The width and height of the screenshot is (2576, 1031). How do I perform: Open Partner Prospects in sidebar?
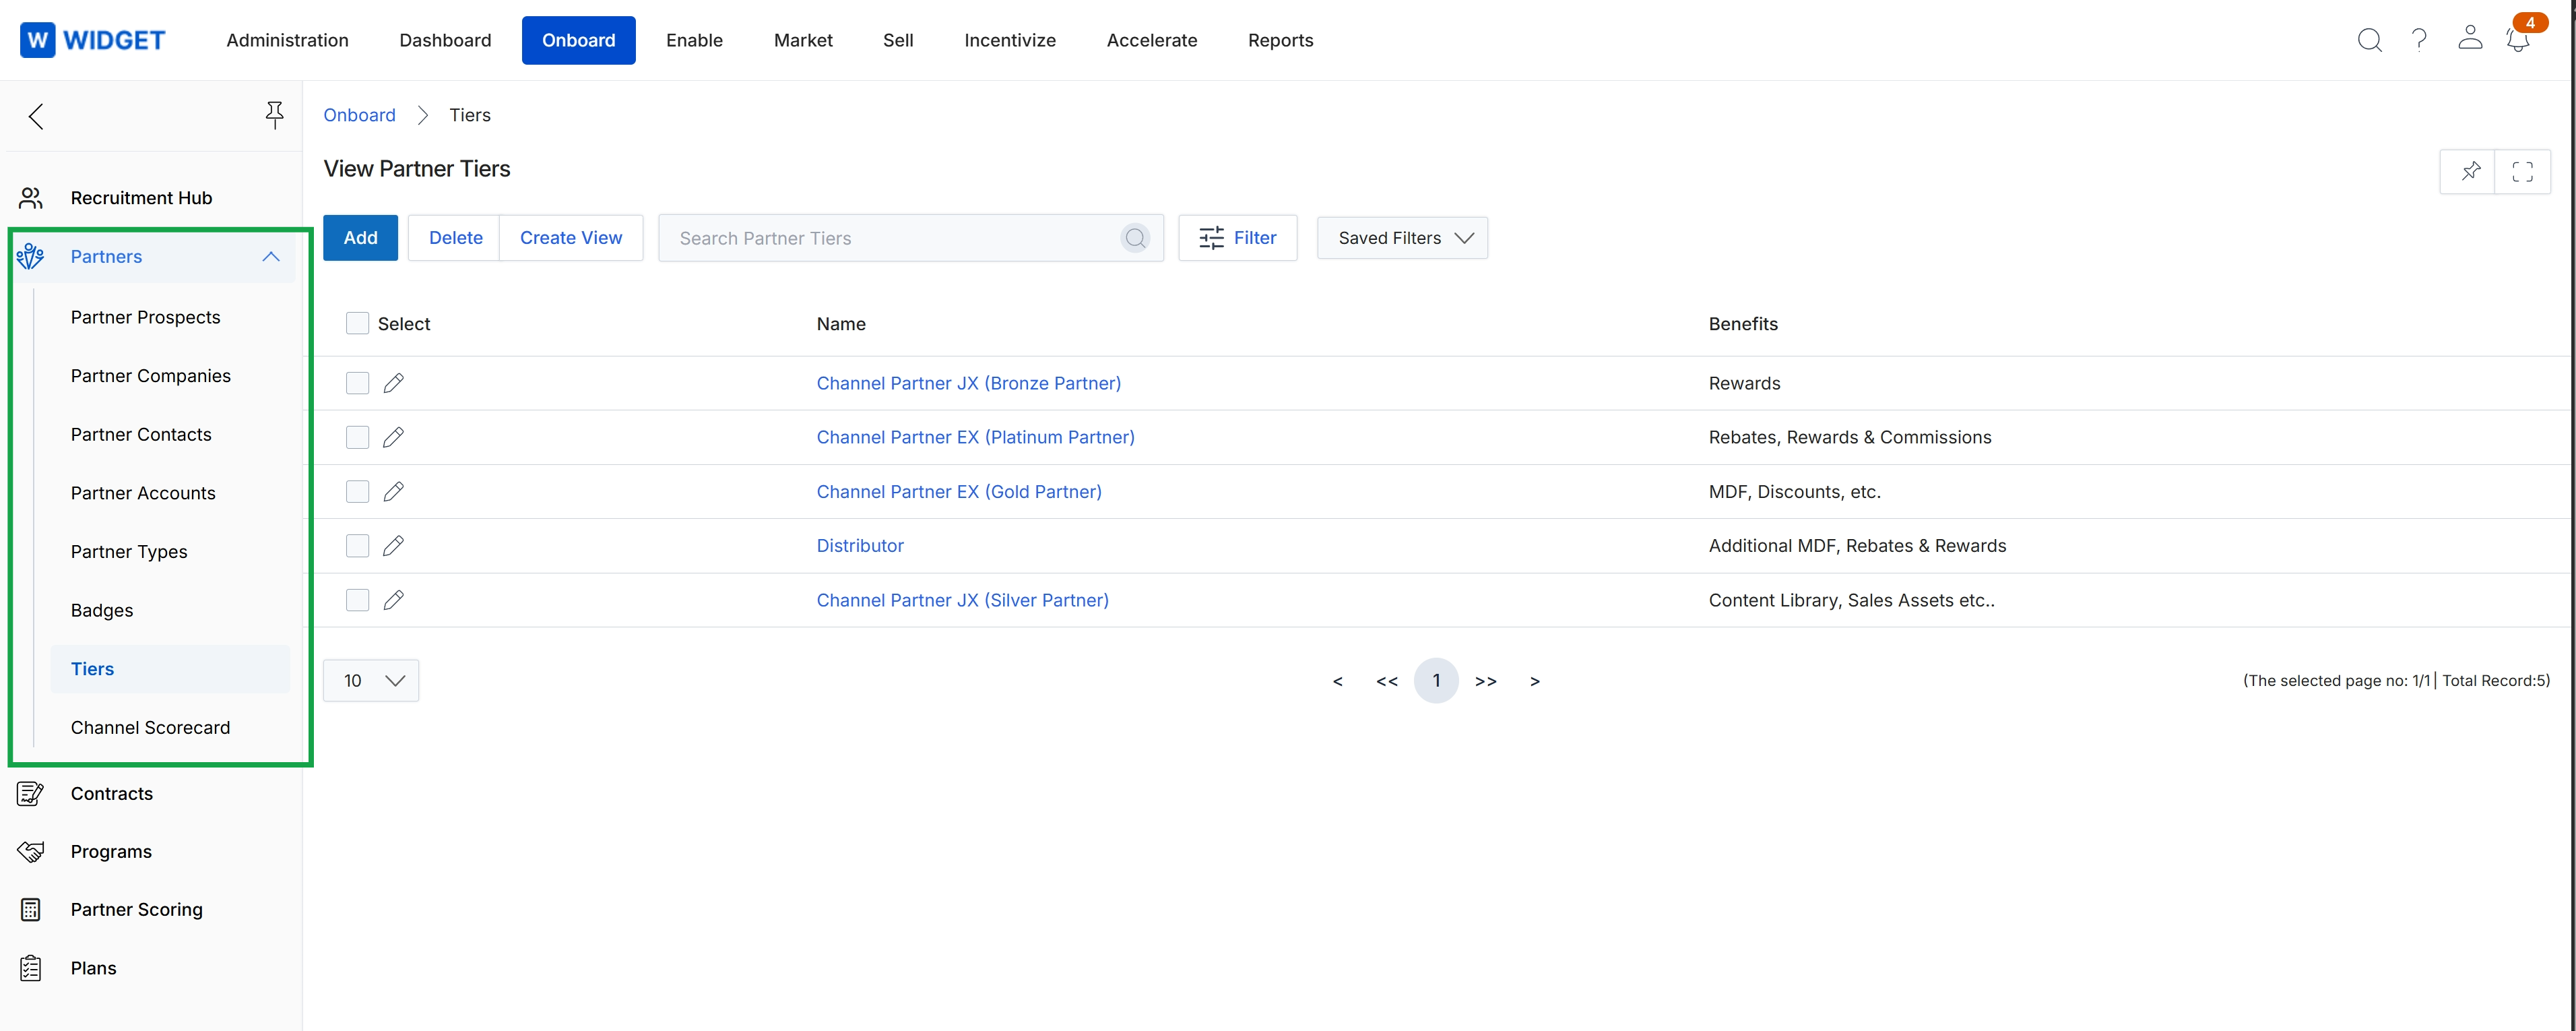145,317
